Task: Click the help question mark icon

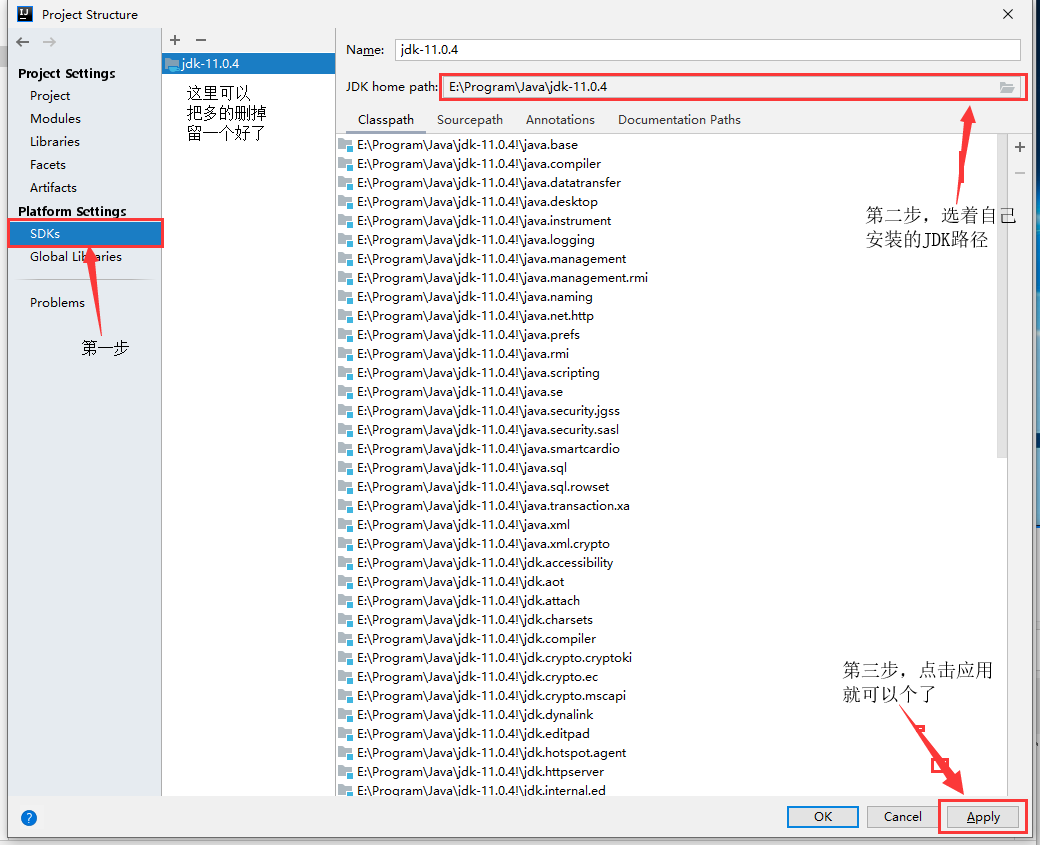Action: (28, 818)
